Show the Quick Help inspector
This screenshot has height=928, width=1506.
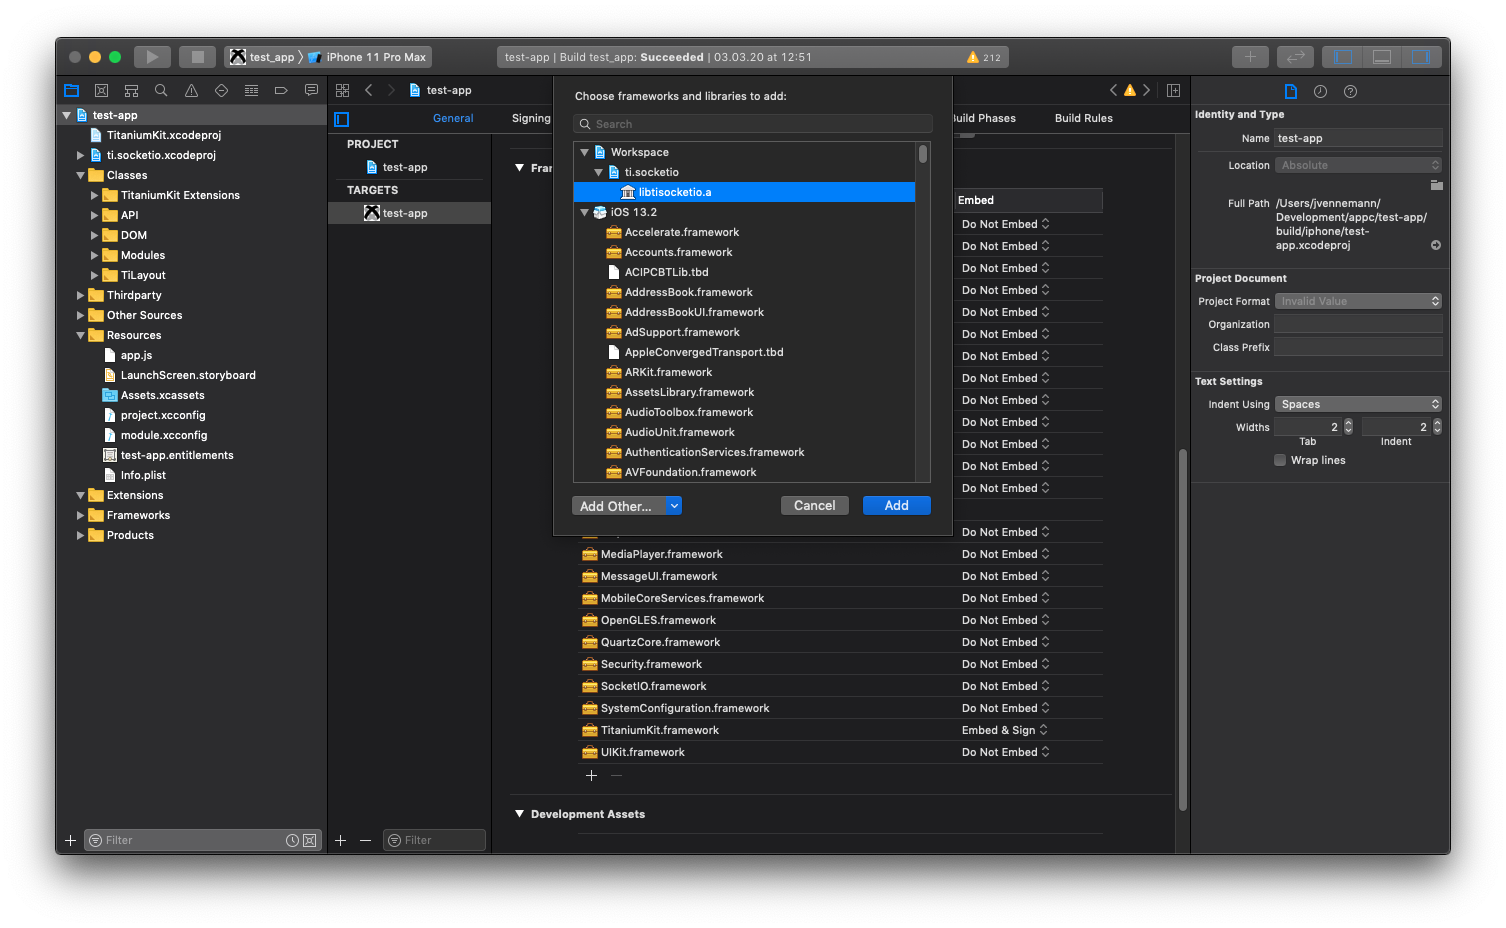[1350, 91]
